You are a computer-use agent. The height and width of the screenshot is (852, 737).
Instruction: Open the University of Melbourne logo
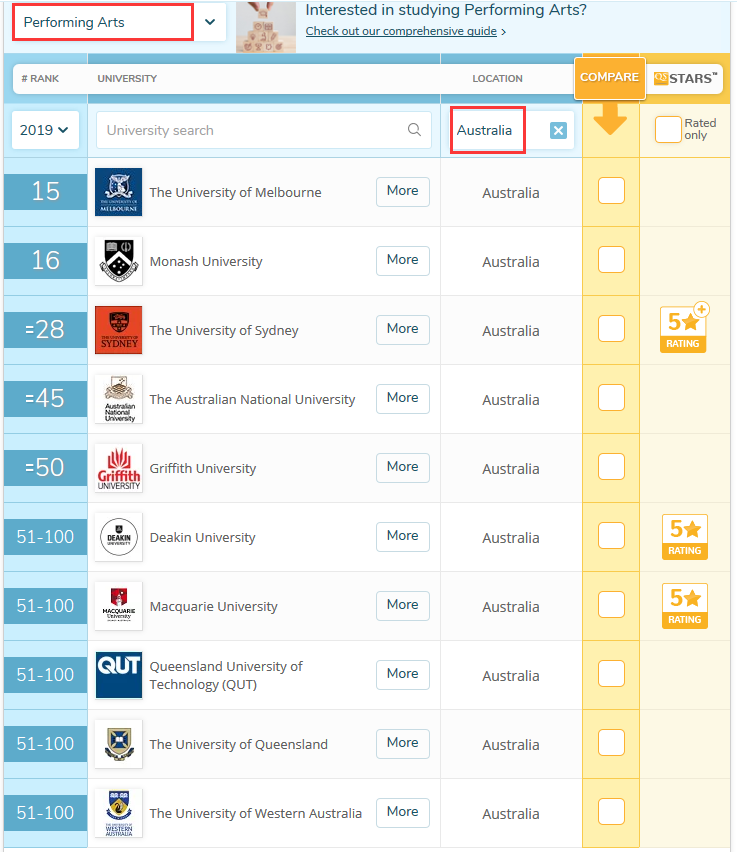coord(118,192)
